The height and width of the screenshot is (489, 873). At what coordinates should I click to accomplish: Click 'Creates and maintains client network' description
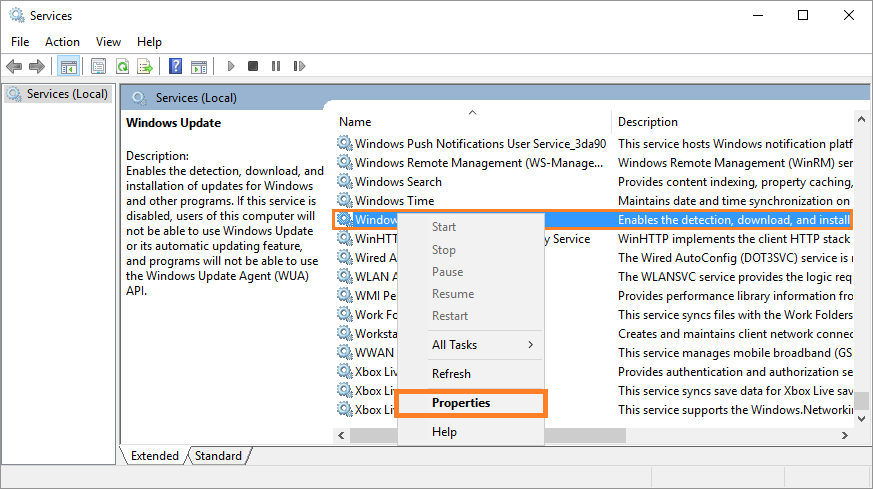click(x=735, y=334)
